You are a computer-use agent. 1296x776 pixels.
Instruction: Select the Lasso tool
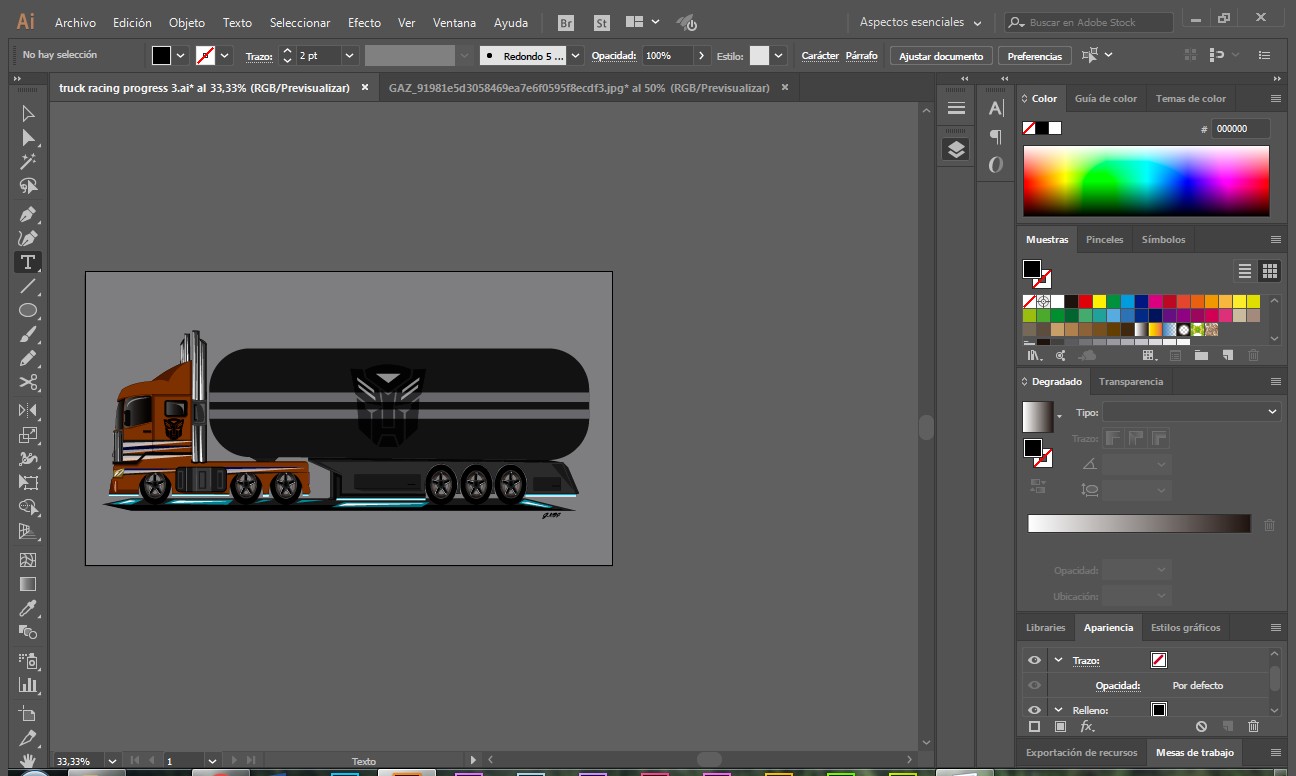(28, 186)
